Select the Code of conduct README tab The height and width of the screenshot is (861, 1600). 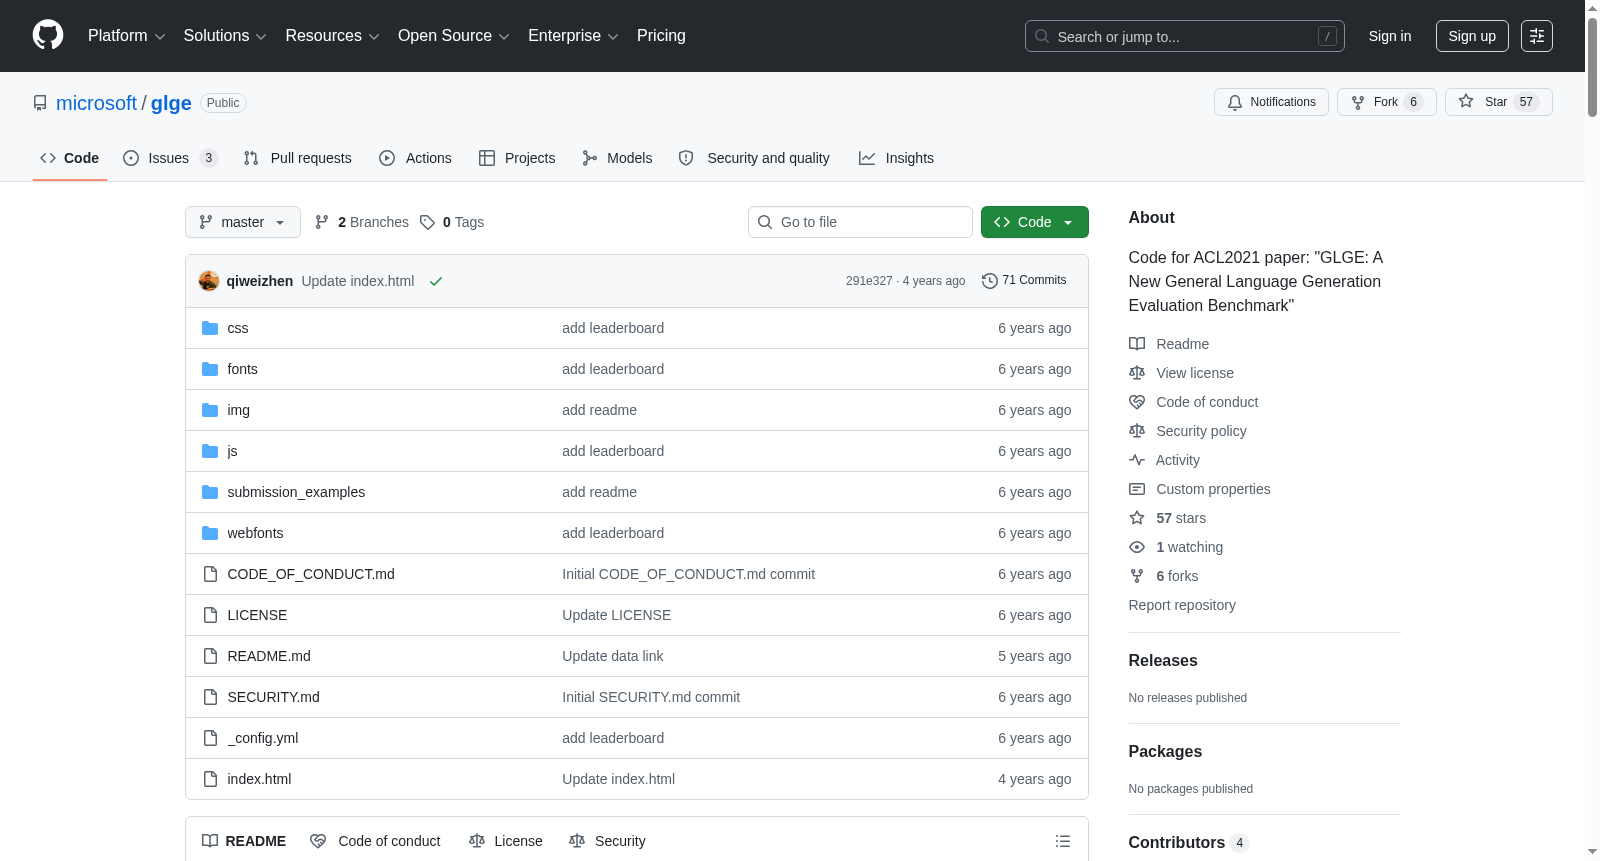[376, 841]
